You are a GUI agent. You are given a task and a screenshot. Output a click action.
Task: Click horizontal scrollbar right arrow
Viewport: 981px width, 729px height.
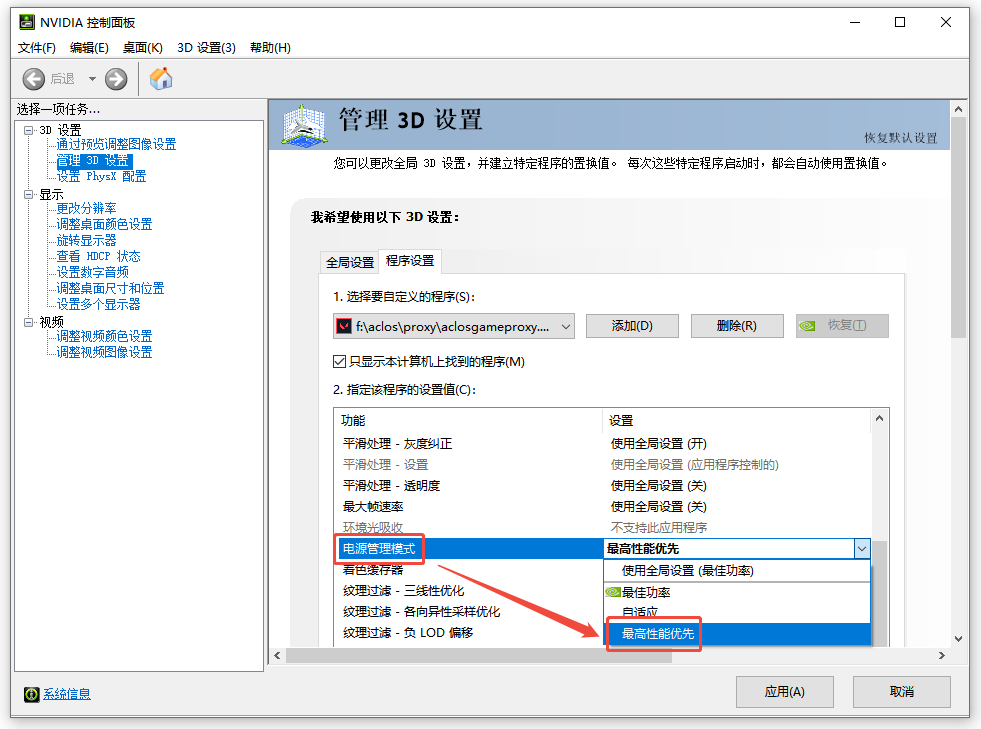click(942, 655)
